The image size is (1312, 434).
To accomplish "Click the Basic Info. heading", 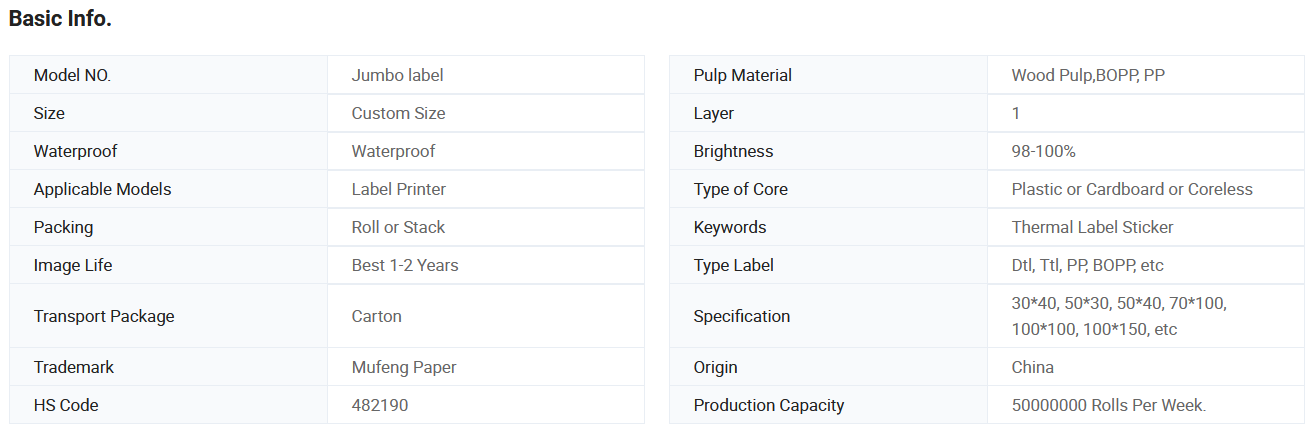I will (x=60, y=19).
